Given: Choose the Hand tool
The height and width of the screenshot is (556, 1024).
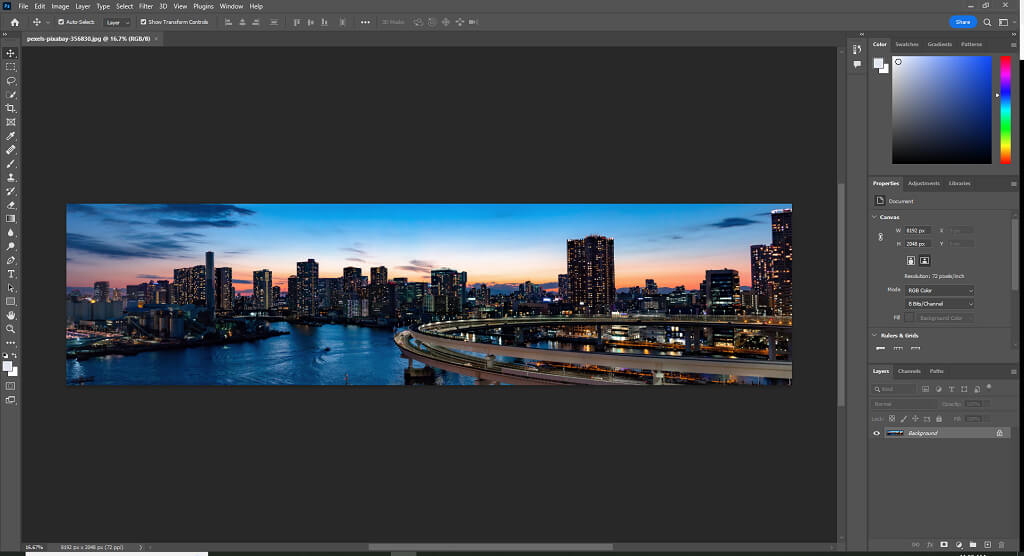Looking at the screenshot, I should 11,315.
